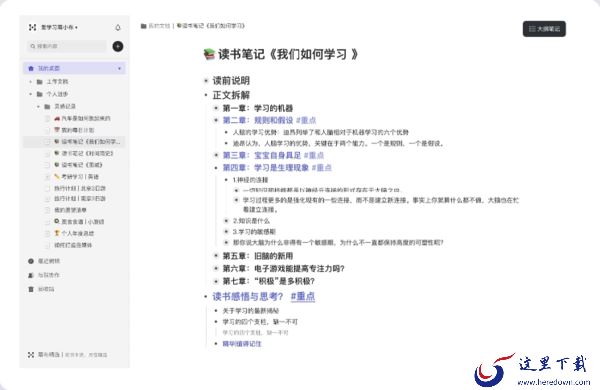Click the #重点 tag after 第三章：宝宝自身具足
Image resolution: width=600 pixels, height=390 pixels.
tap(314, 155)
